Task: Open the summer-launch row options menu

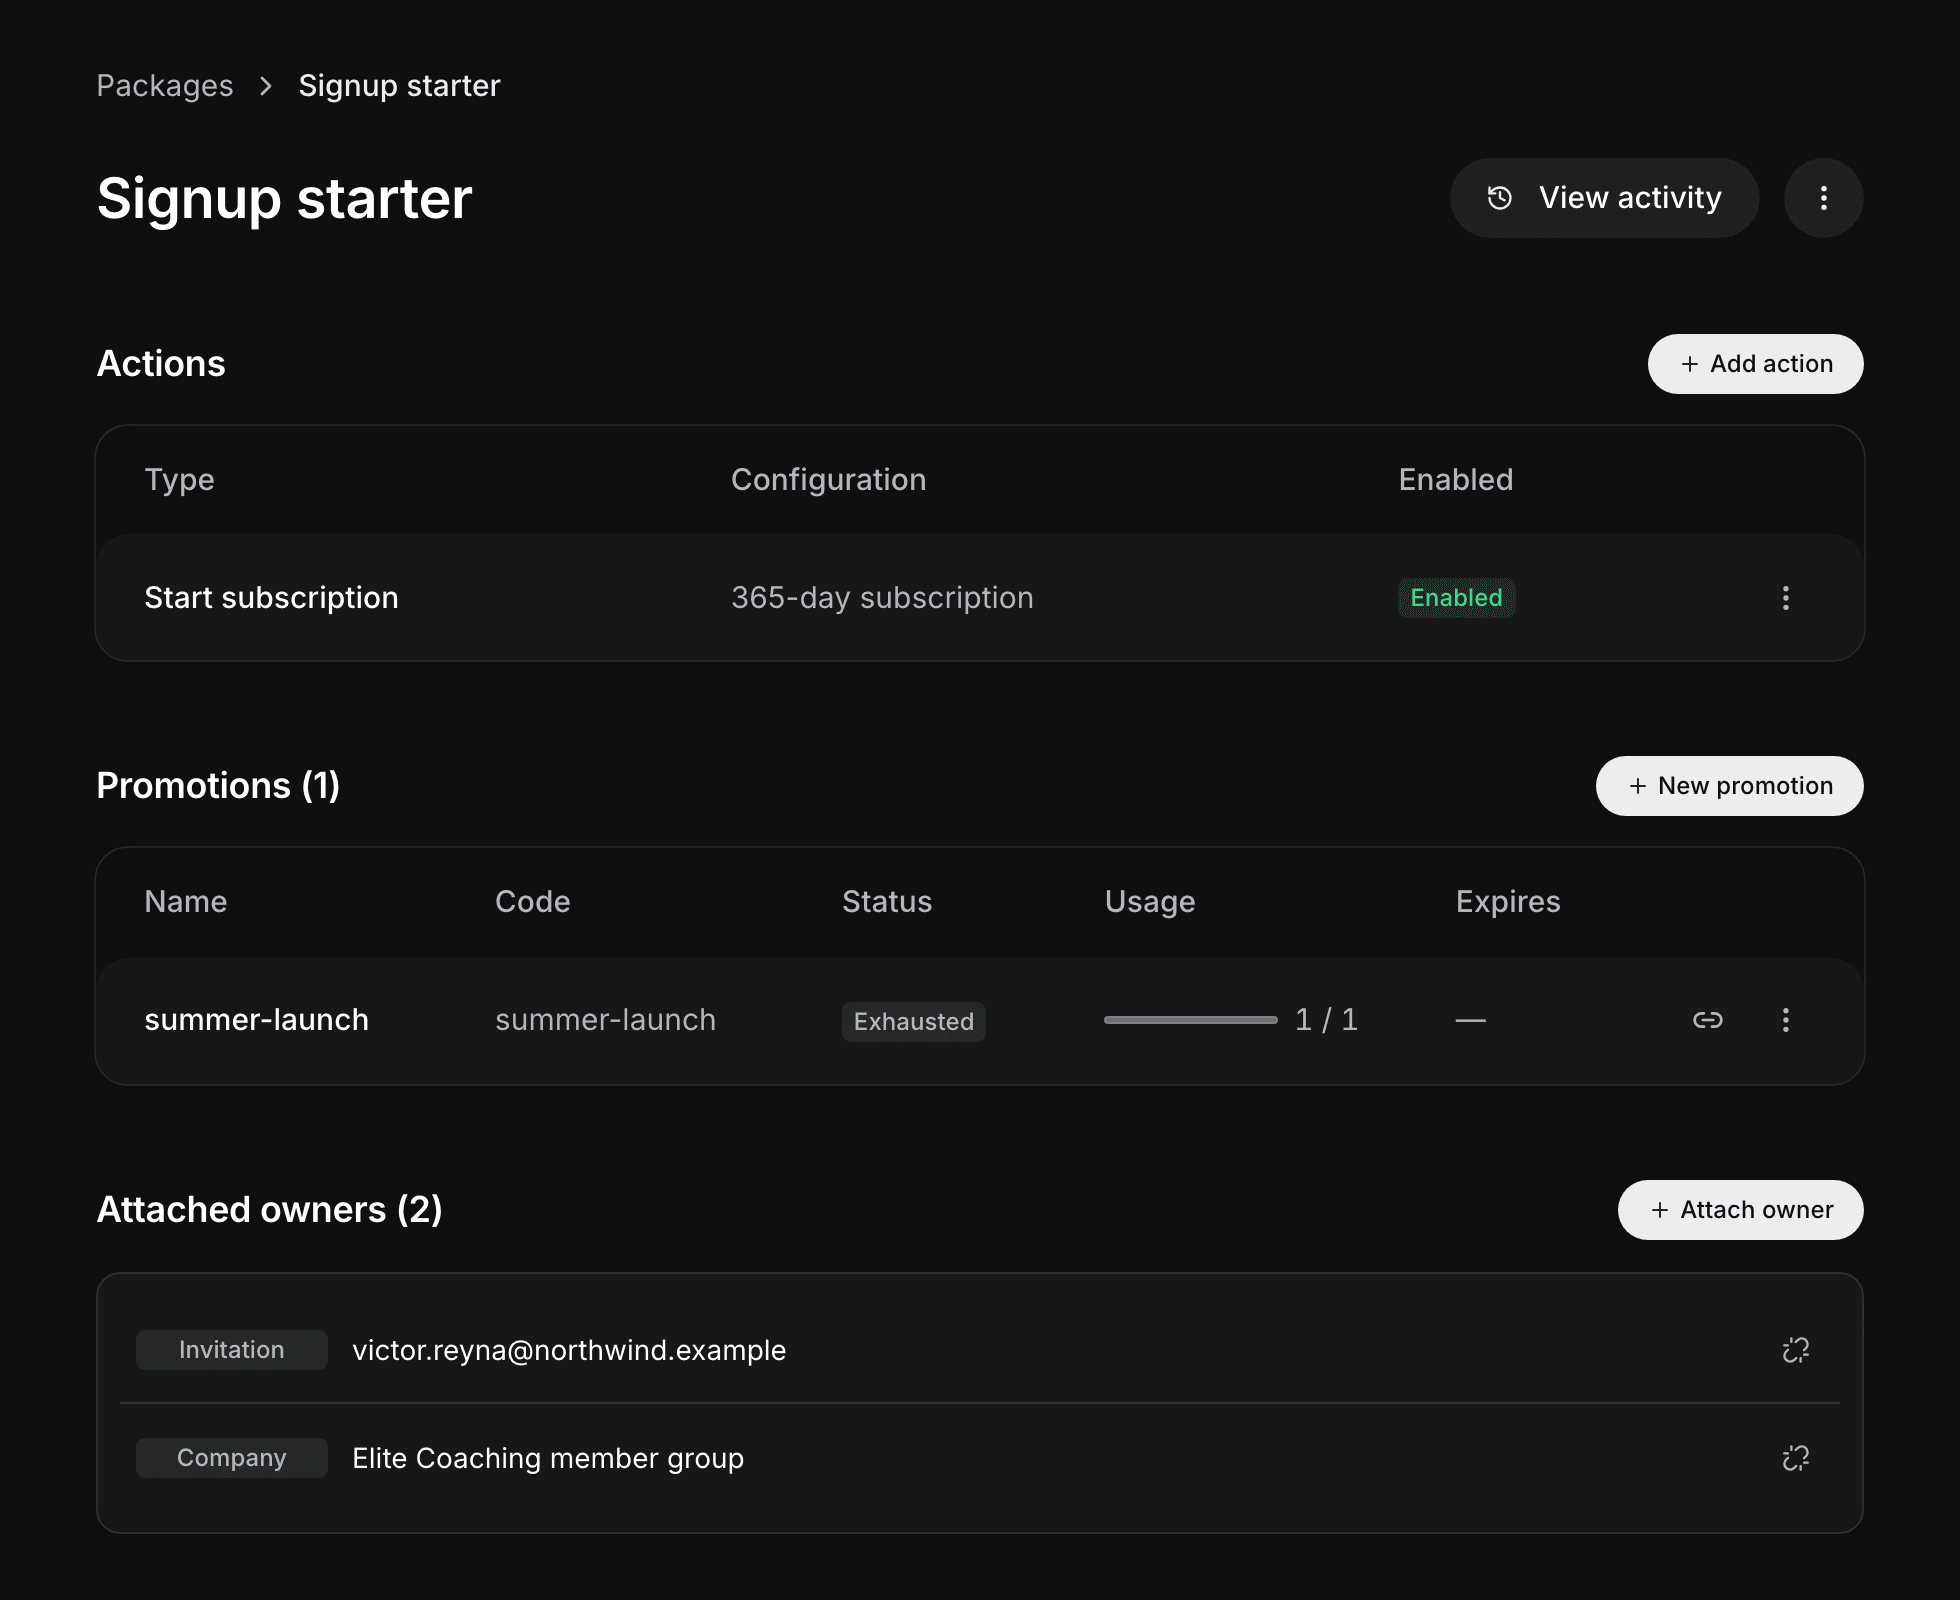Action: click(1785, 1020)
